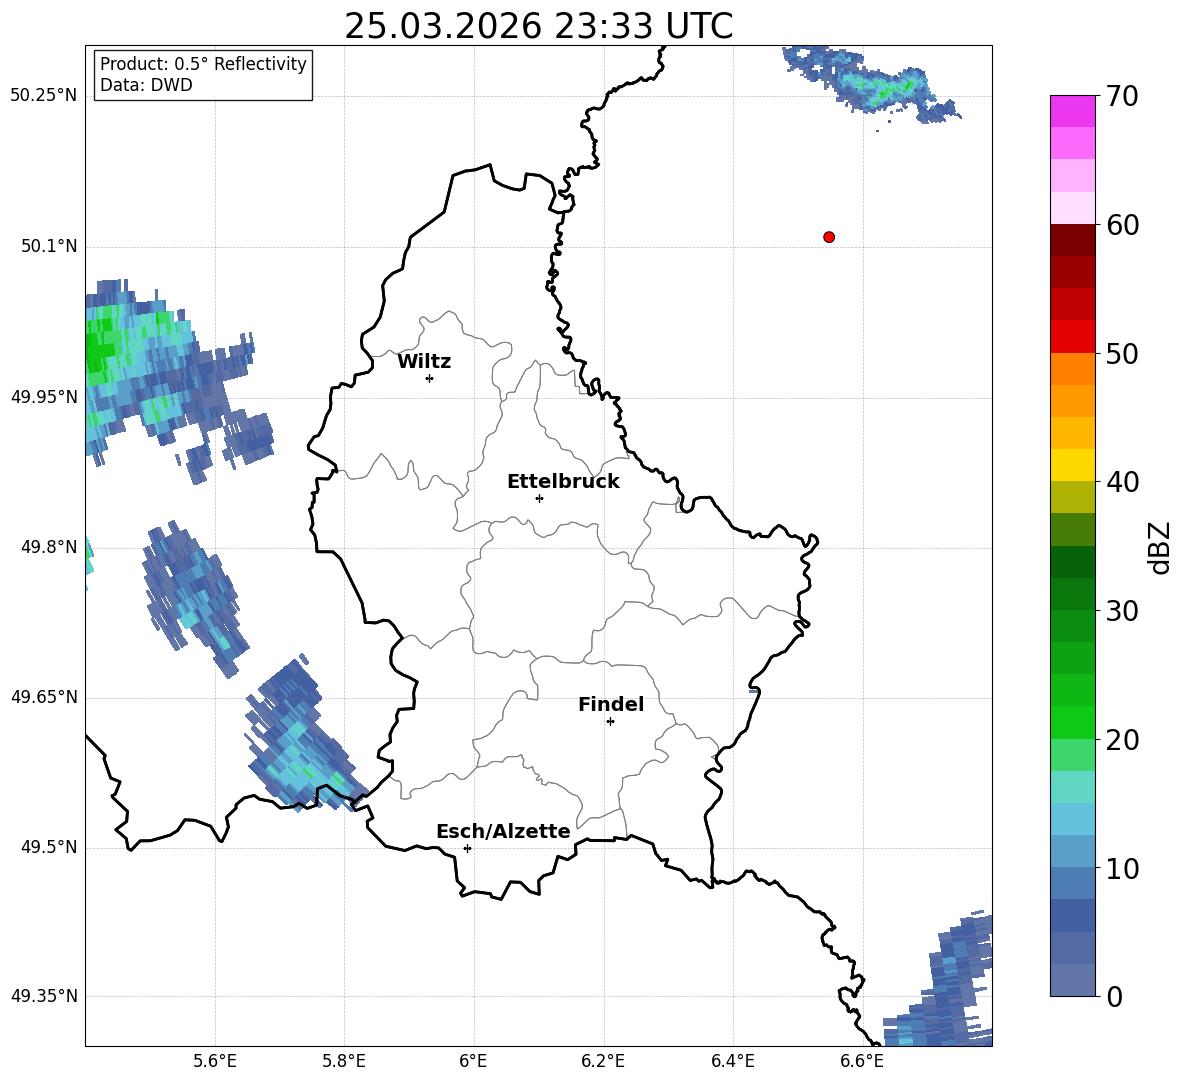Viewport: 1184px width, 1081px height.
Task: Click the 49.5°N latitude label
Action: [x=49, y=847]
